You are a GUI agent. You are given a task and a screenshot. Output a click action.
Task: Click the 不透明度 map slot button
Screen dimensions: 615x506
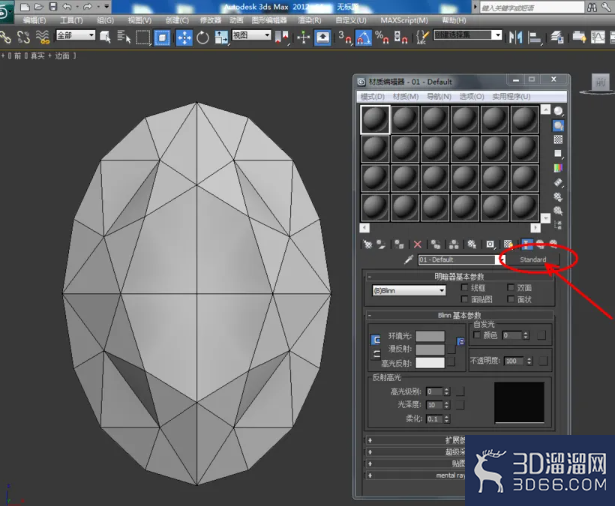click(543, 361)
